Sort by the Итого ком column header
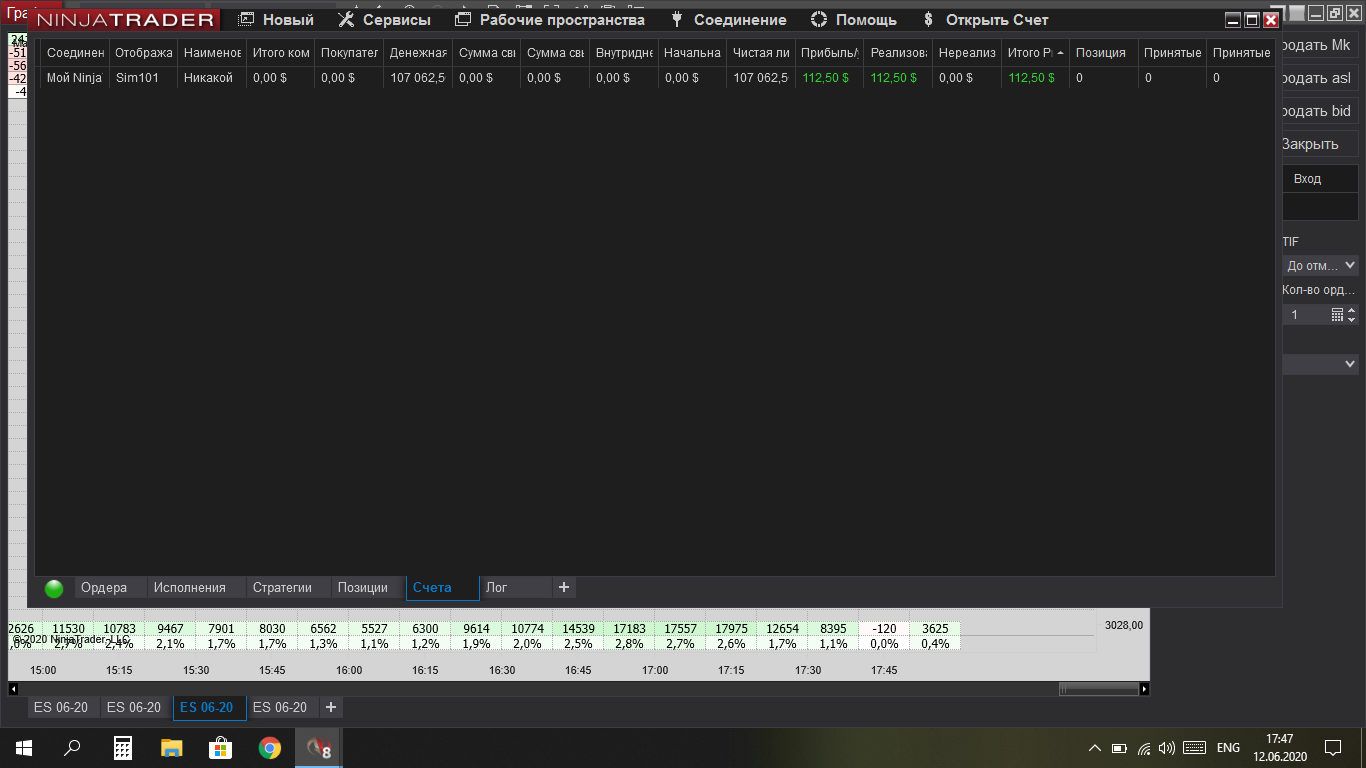This screenshot has width=1366, height=768. coord(280,52)
